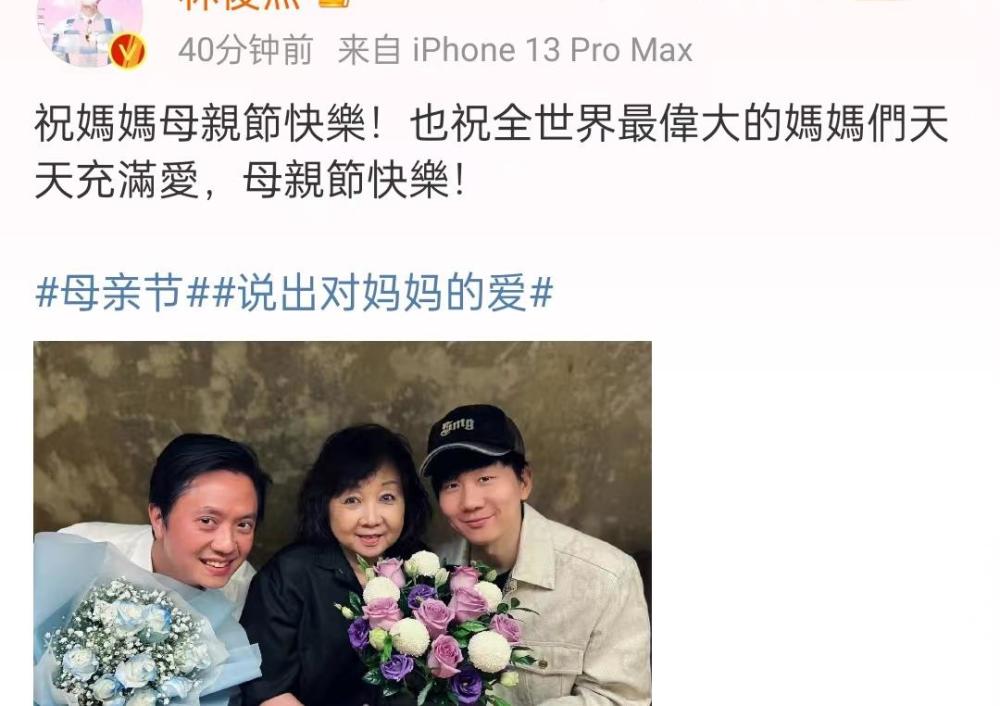Screen dimensions: 1000x706
Task: Tap the 40分钟前 timestamp
Action: [x=246, y=50]
